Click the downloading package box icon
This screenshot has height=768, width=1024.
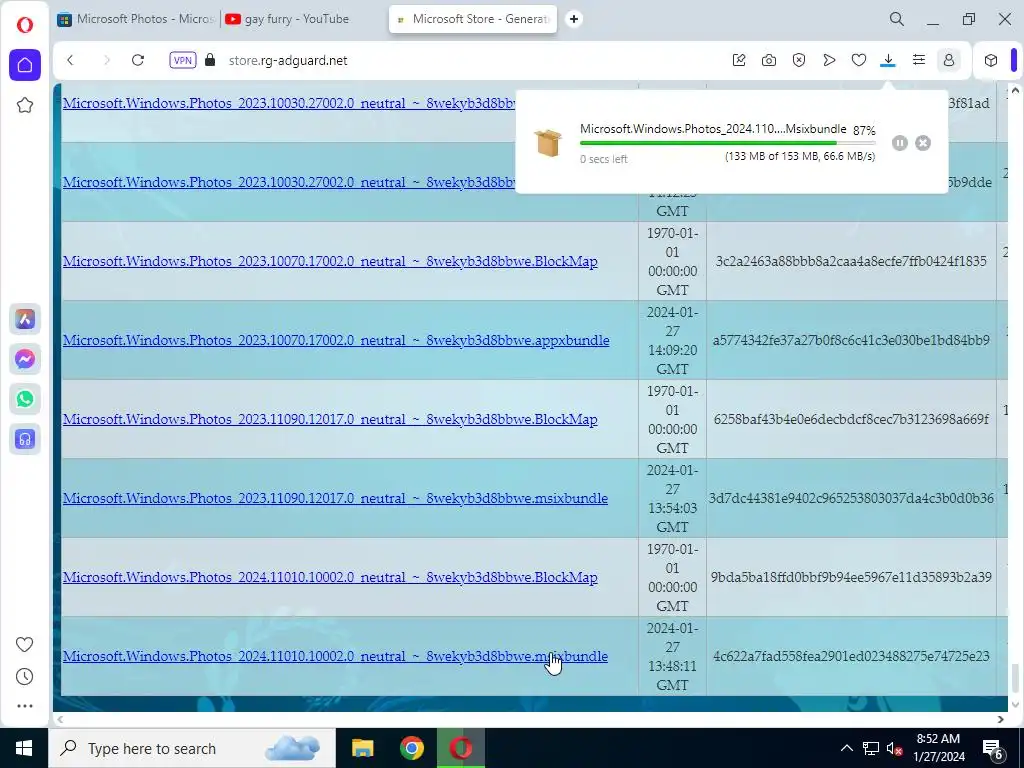548,142
